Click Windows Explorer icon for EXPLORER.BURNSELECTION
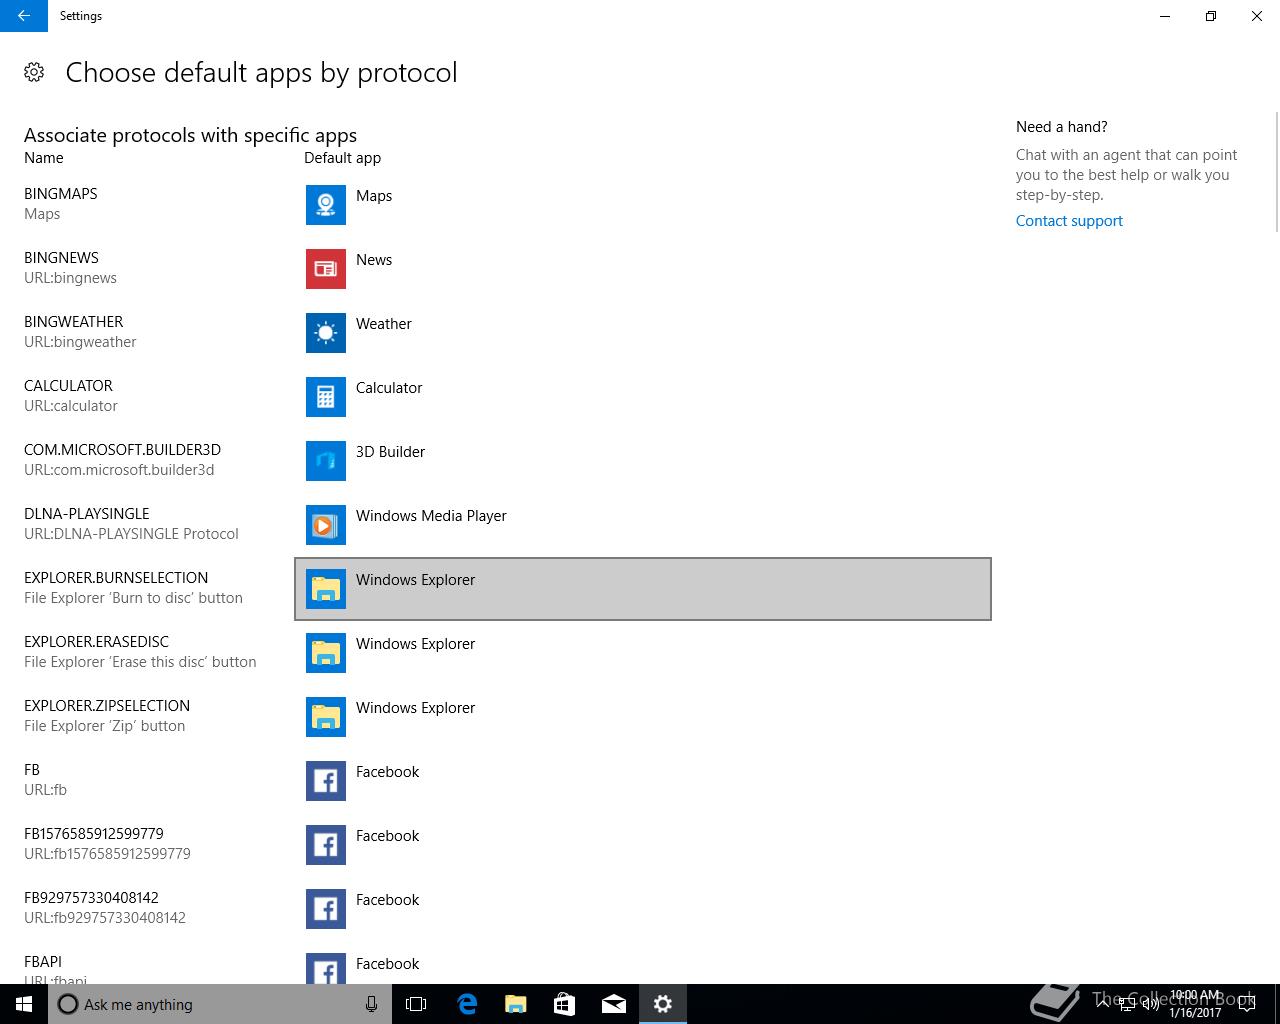This screenshot has height=1024, width=1280. point(326,589)
